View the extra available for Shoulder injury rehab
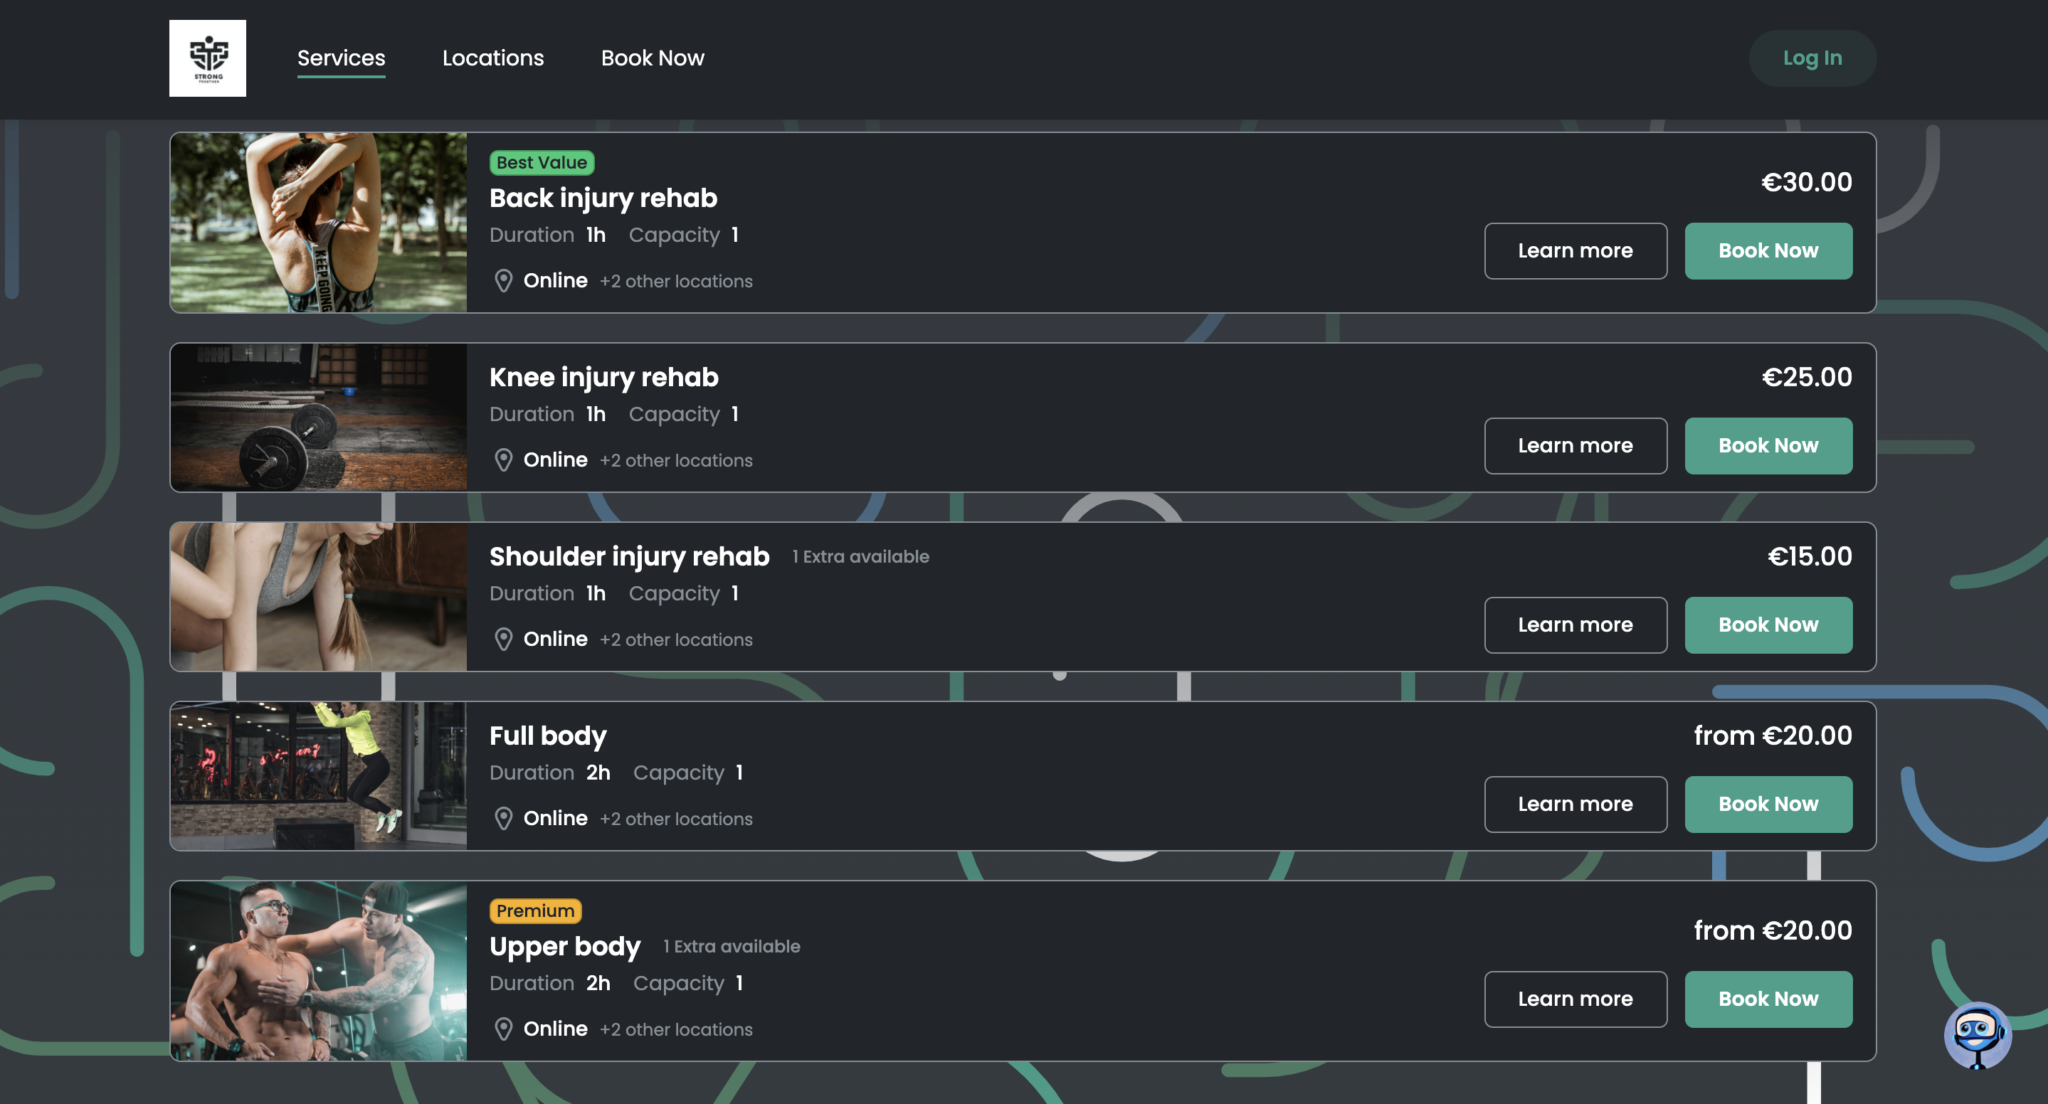Image resolution: width=2048 pixels, height=1104 pixels. (x=861, y=557)
